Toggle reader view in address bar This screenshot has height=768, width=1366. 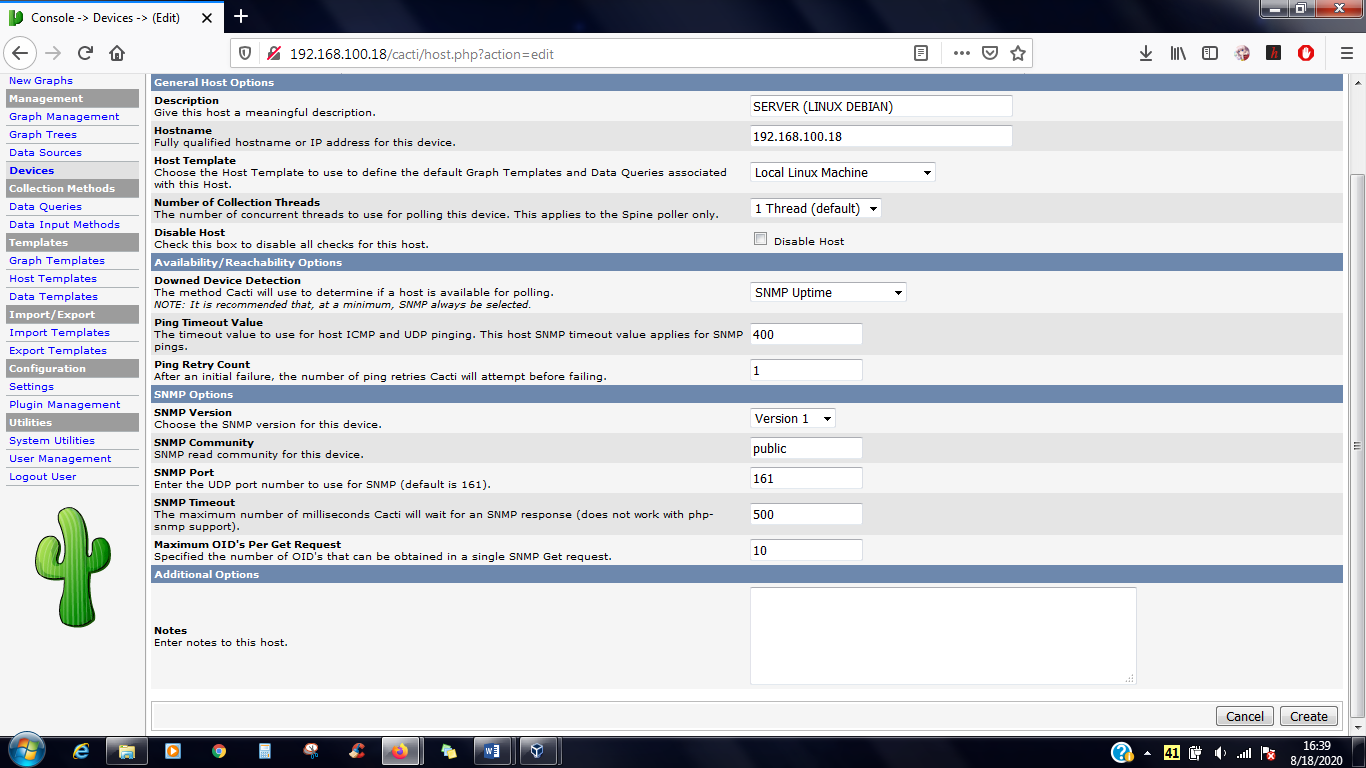point(921,54)
